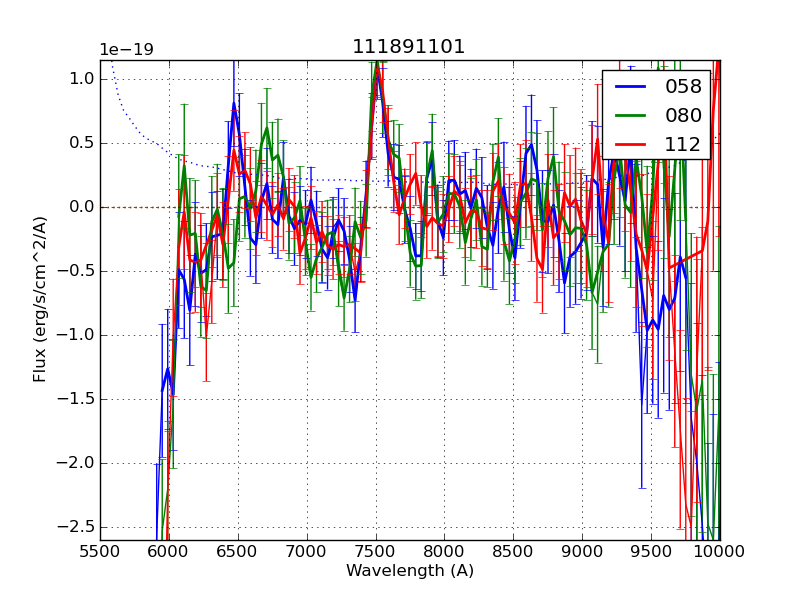Viewport: 800px width, 600px height.
Task: Click the 7500 x-axis tick label
Action: coord(376,551)
